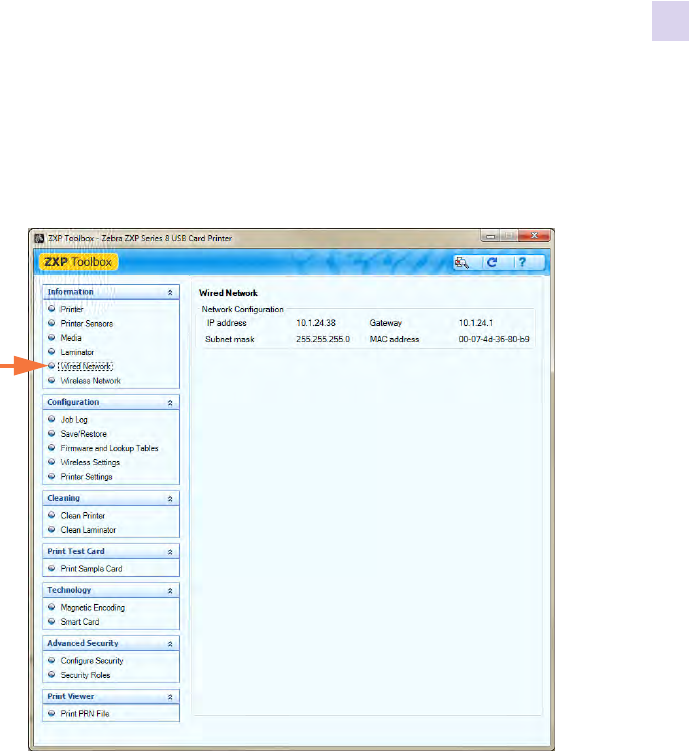Collapse the Information section
The height and width of the screenshot is (751, 691).
170,292
